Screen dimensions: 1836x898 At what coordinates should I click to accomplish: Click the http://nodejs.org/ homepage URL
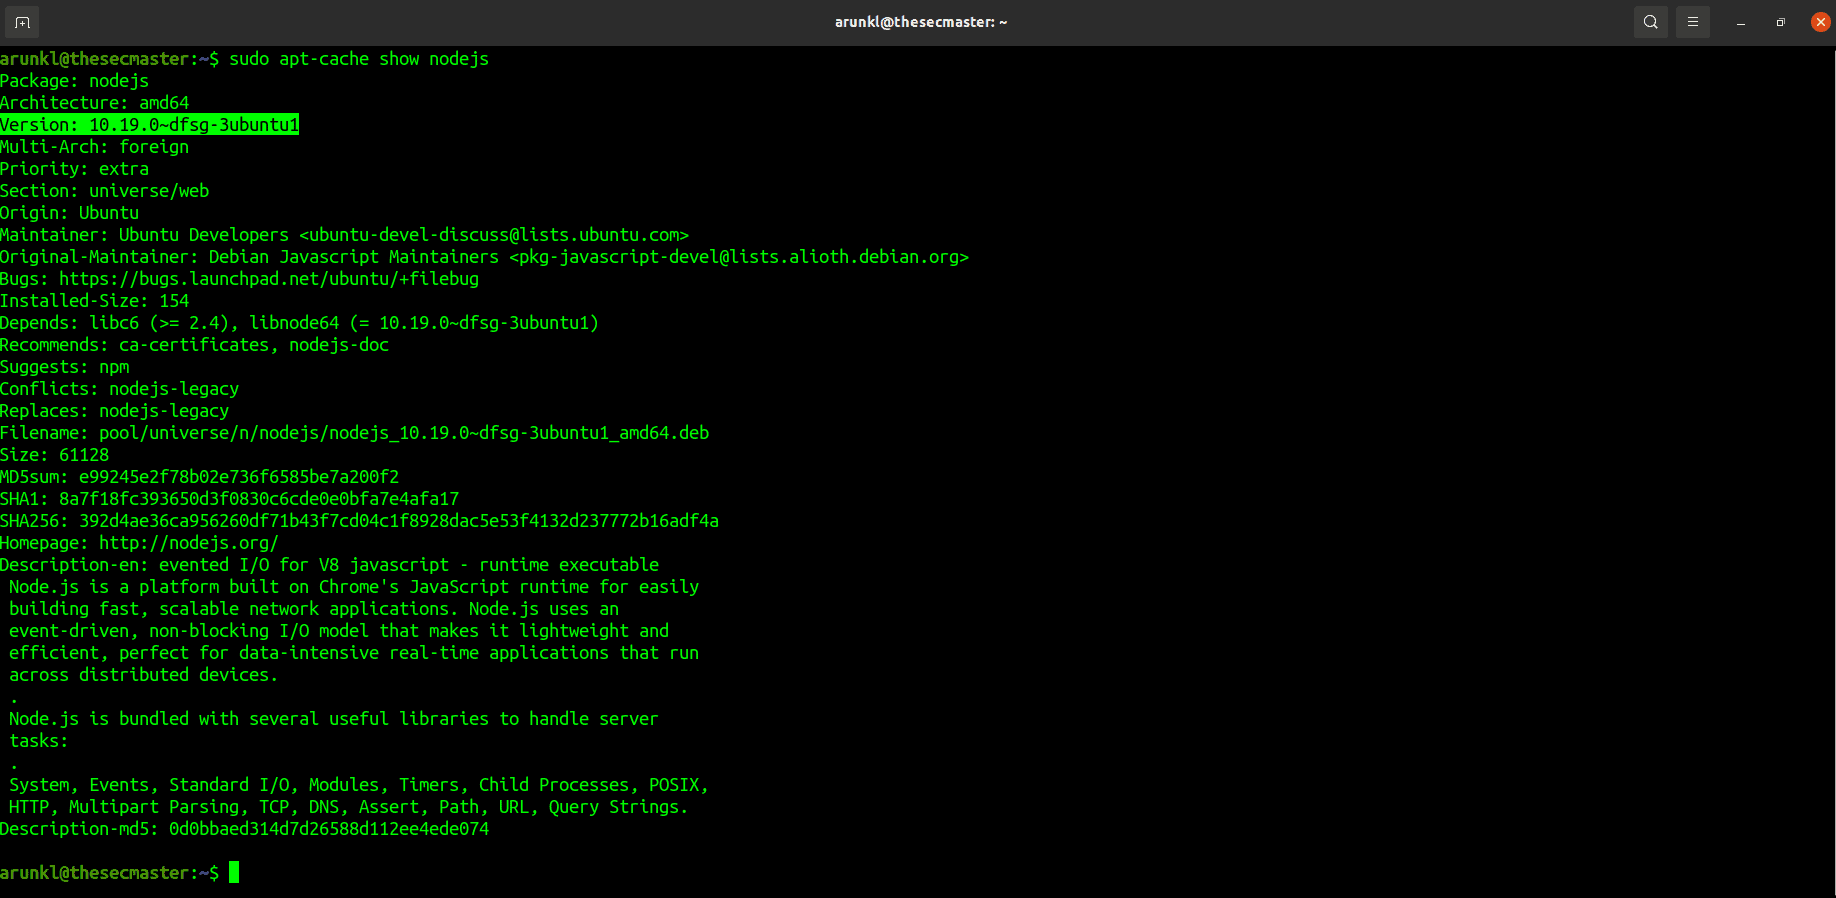(x=189, y=543)
